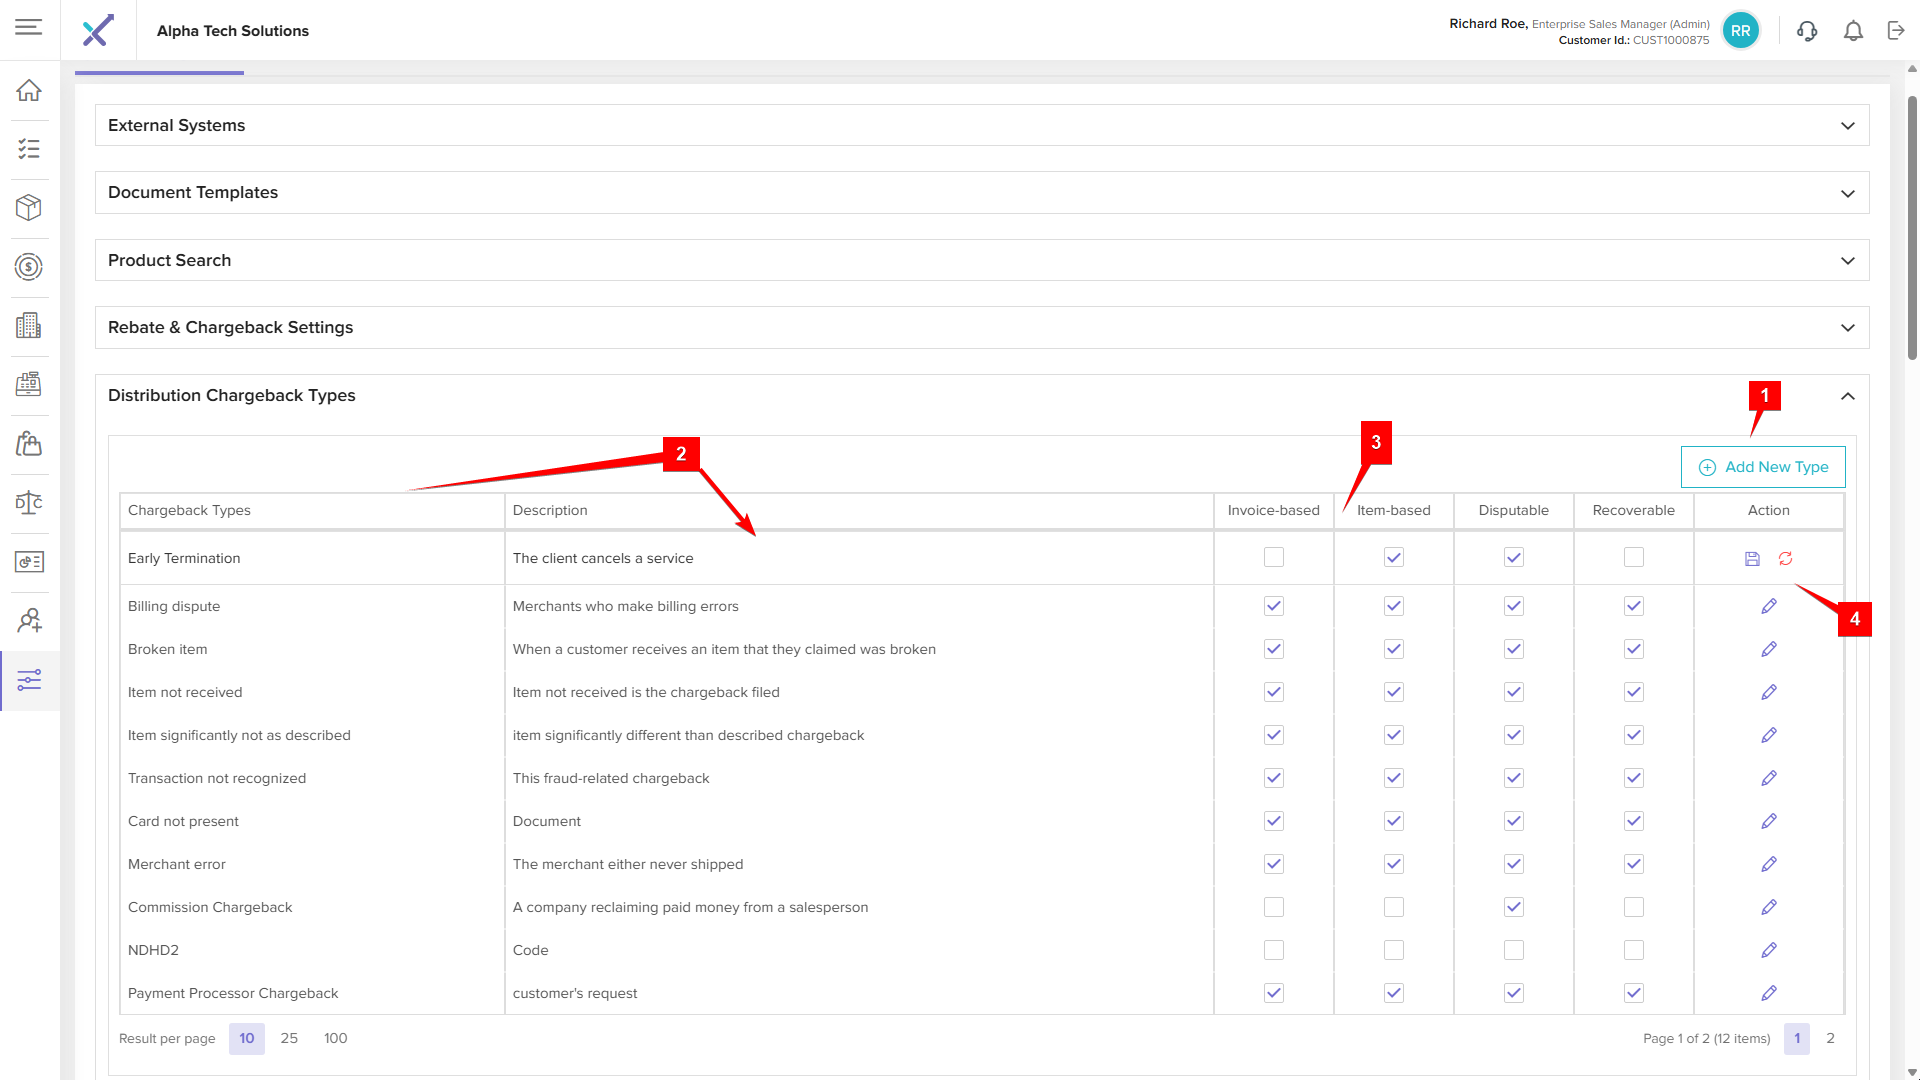Reset the Early Termination row edits
This screenshot has width=1920, height=1080.
point(1786,559)
